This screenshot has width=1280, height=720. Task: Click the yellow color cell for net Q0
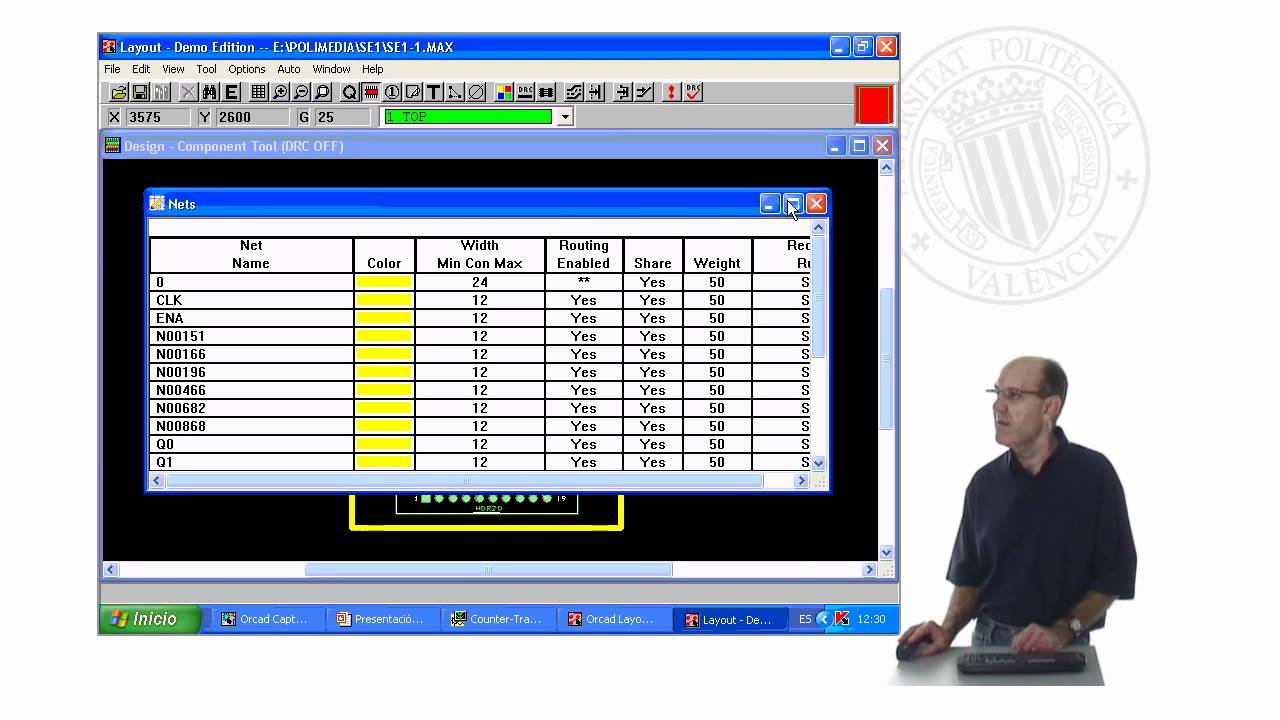pyautogui.click(x=384, y=444)
